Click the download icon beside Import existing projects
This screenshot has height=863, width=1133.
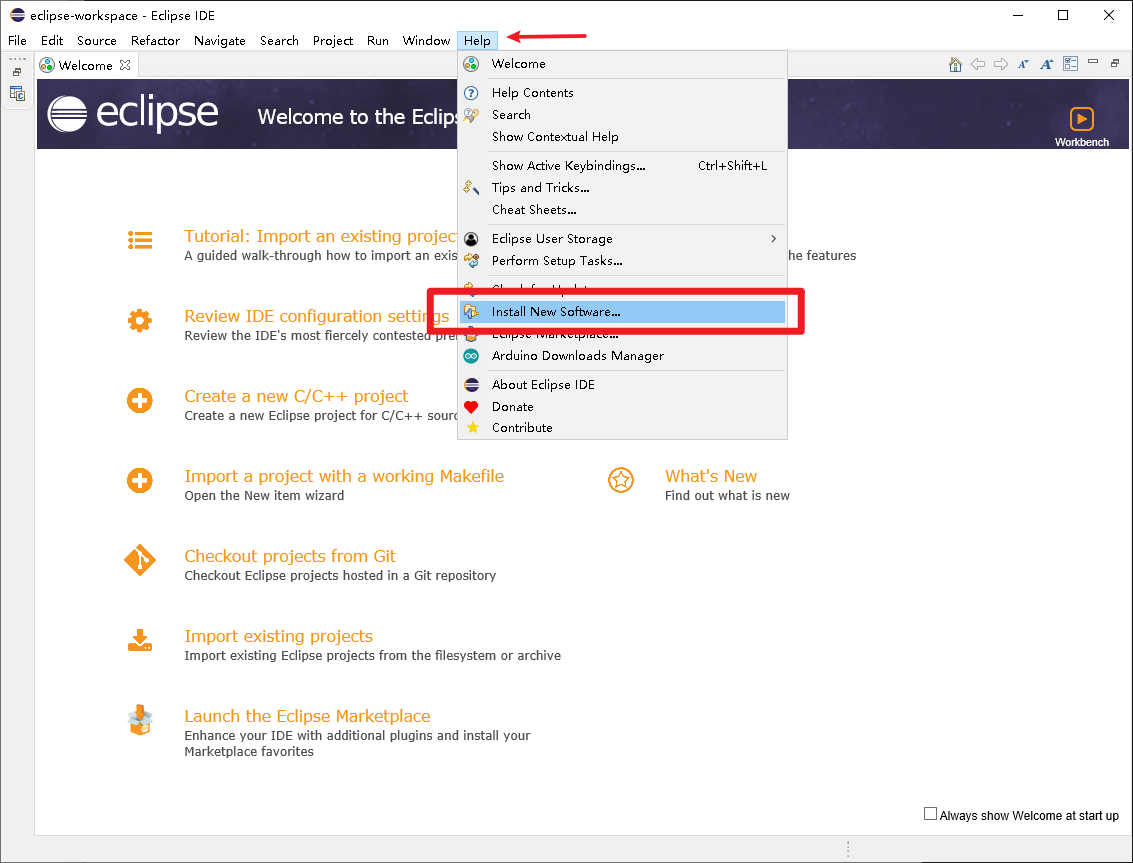(x=140, y=640)
